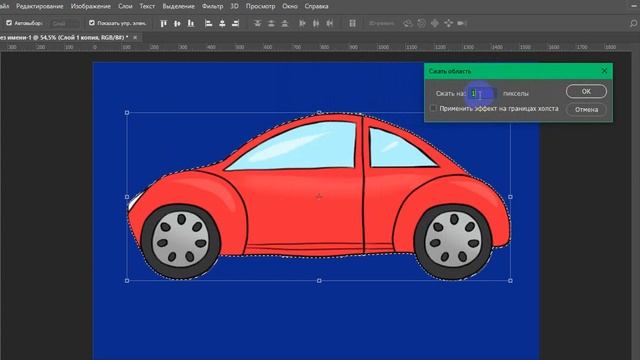Click the right-middle transform handle

coord(510,197)
